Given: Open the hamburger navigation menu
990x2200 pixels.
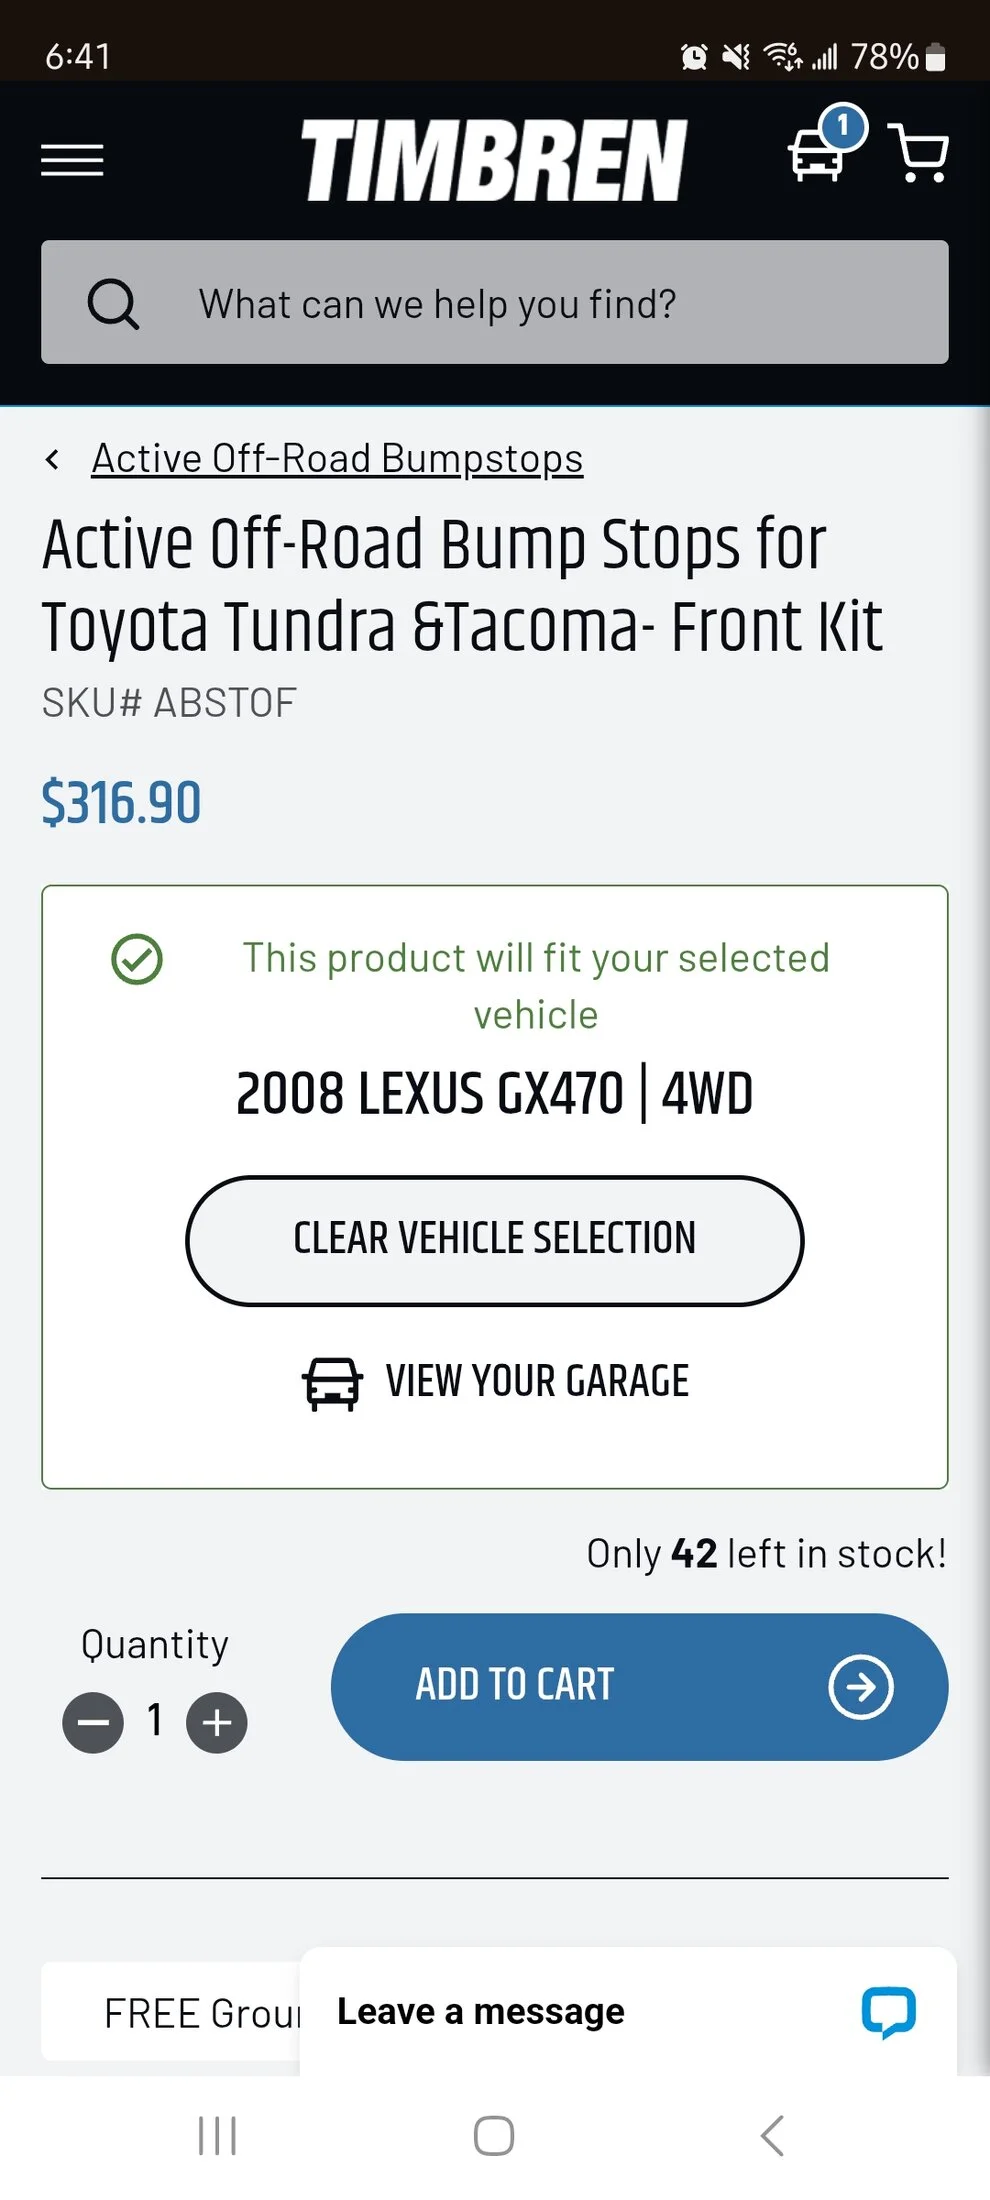Looking at the screenshot, I should [72, 160].
